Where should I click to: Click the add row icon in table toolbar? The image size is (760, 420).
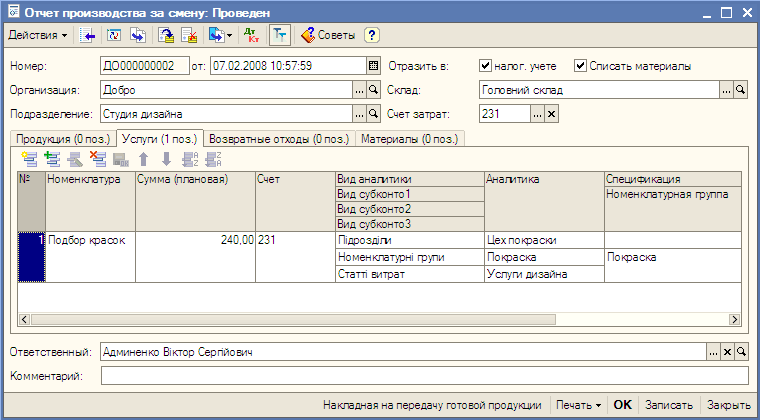tap(29, 158)
